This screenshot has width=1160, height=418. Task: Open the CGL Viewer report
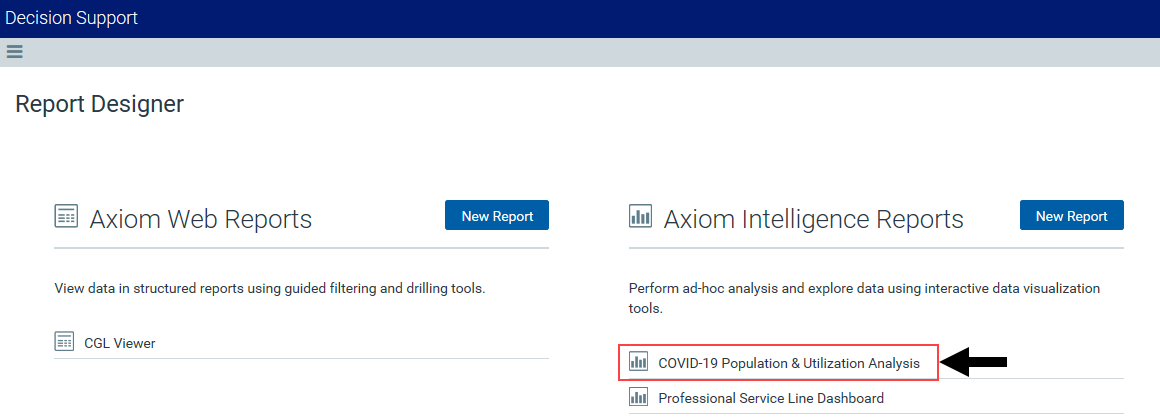pos(120,343)
